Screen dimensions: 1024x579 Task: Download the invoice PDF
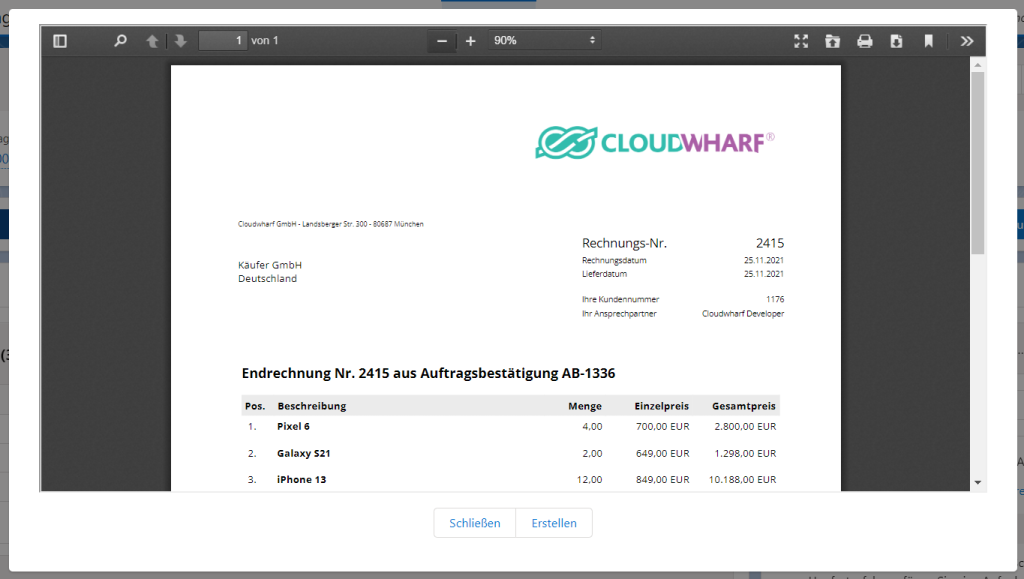click(896, 41)
